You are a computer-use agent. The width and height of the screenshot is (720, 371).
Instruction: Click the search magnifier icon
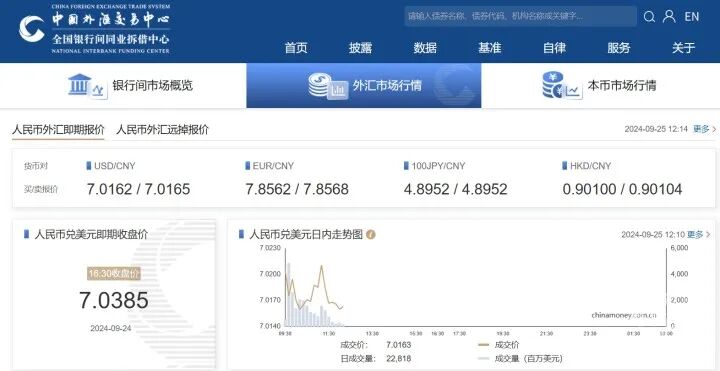[649, 17]
